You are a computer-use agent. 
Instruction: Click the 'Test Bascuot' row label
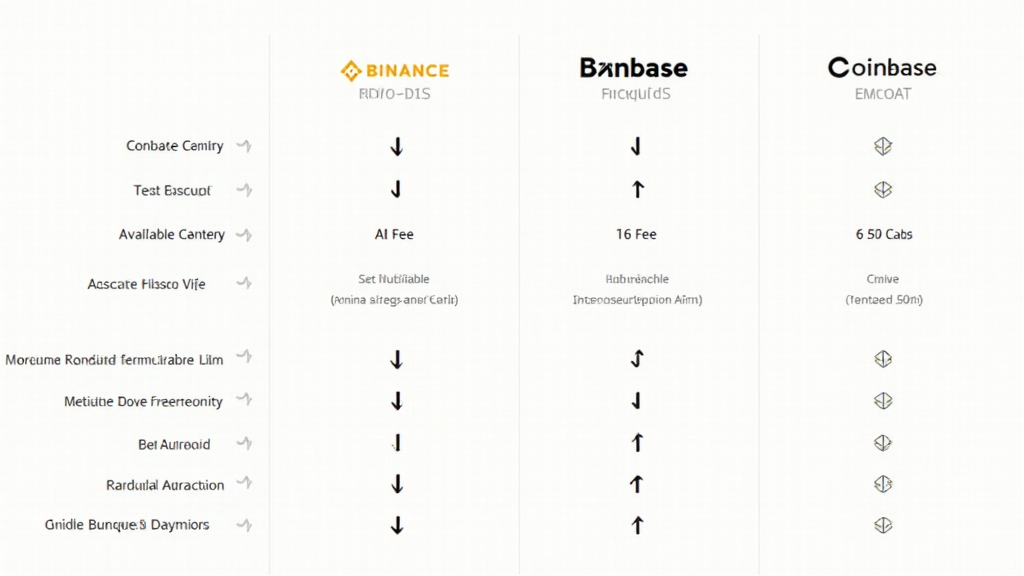coord(172,190)
